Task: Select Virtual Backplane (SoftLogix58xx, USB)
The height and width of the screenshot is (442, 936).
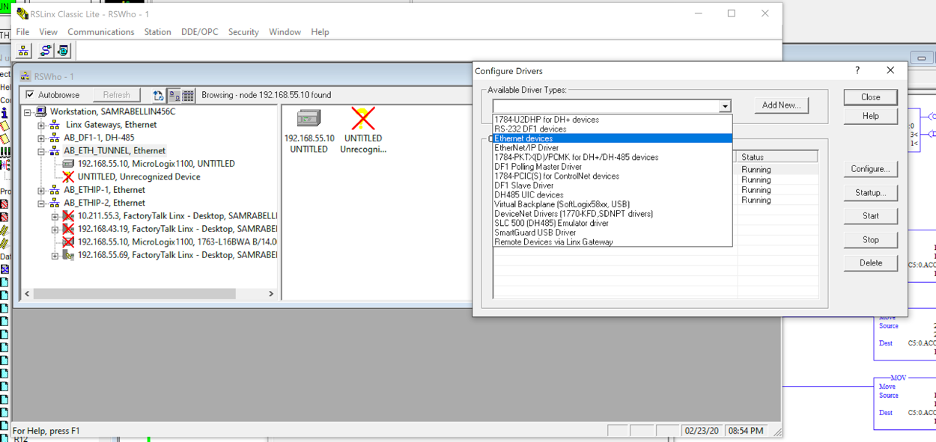Action: coord(612,204)
